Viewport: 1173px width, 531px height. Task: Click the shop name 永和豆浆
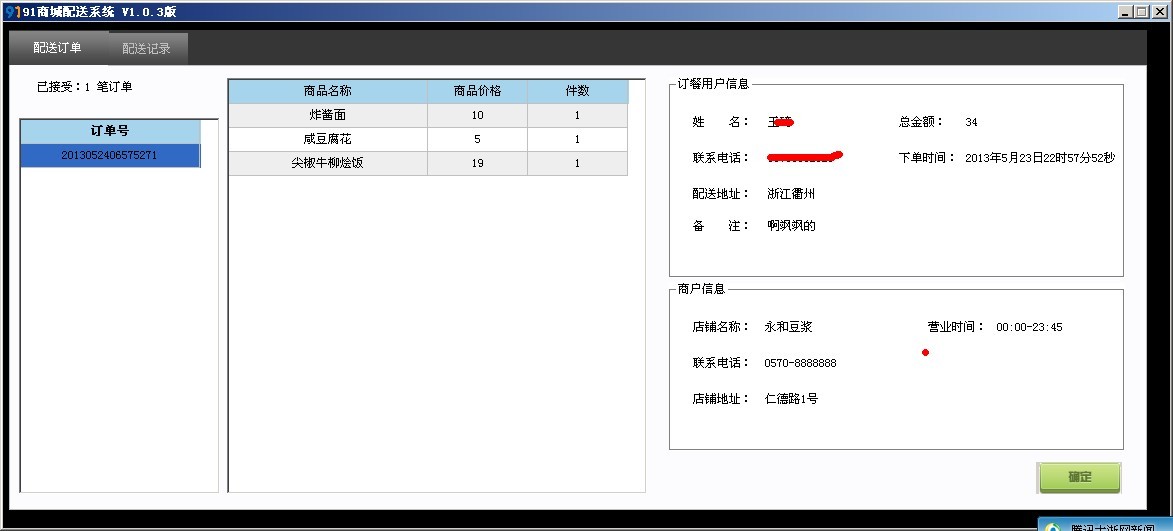coord(788,327)
